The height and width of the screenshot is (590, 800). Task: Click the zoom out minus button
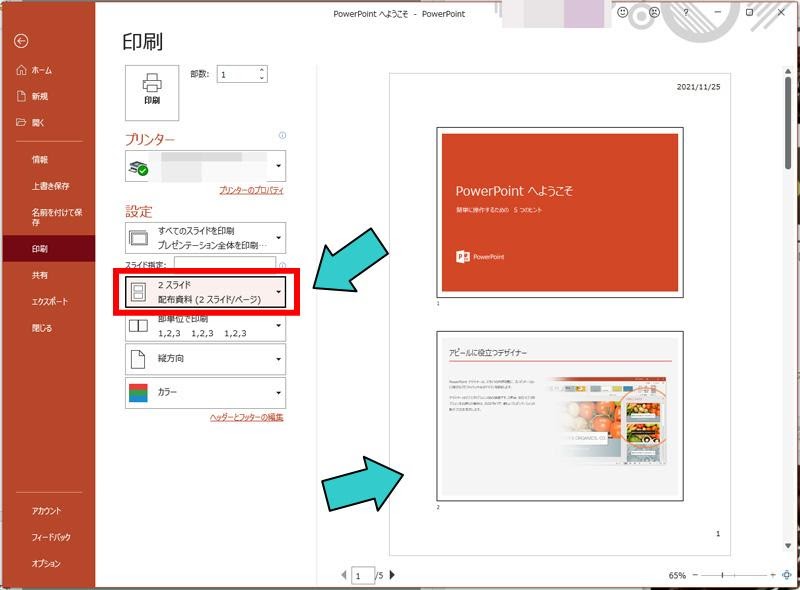coord(695,575)
